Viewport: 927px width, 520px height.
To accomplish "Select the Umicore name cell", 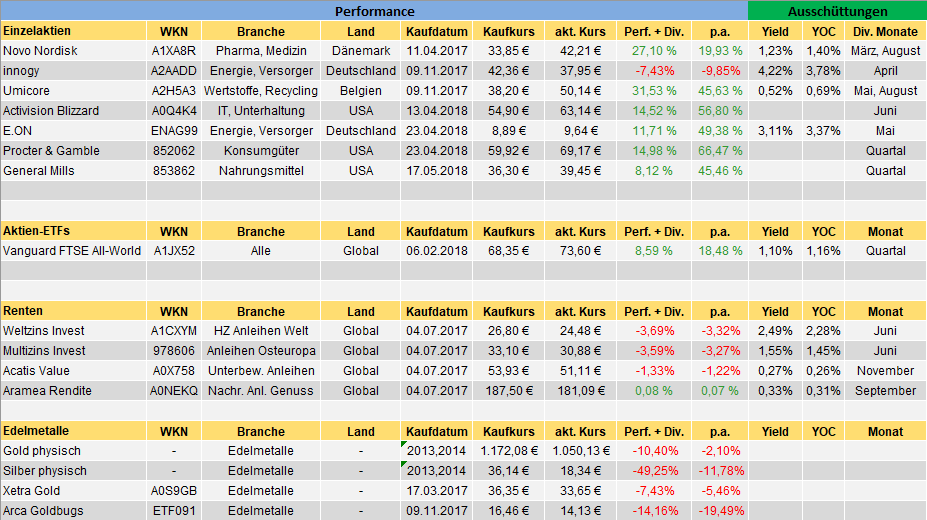I will 74,91.
